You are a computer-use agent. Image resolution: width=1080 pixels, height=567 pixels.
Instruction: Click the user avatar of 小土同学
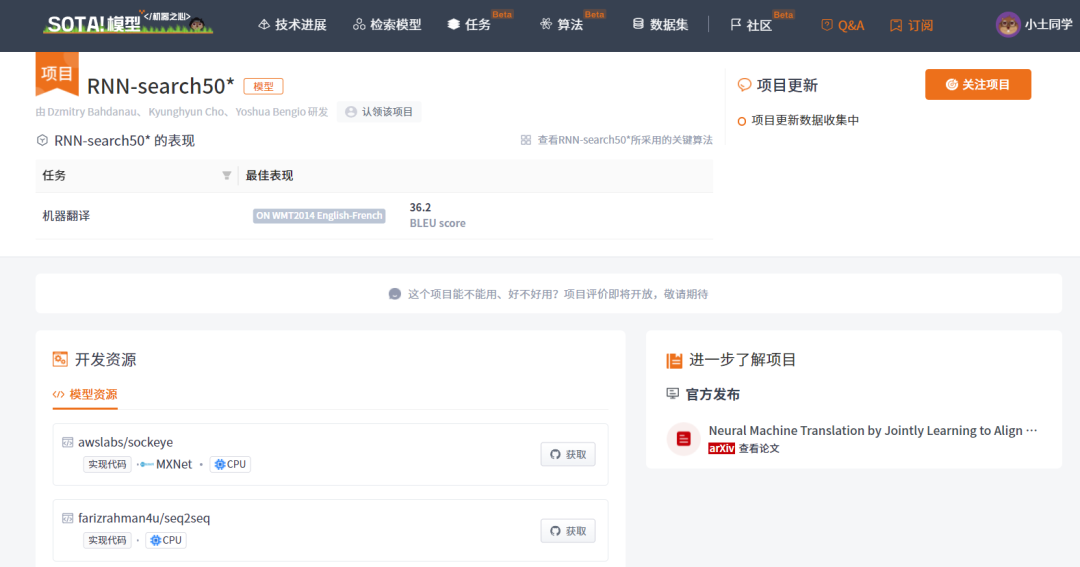(1008, 25)
